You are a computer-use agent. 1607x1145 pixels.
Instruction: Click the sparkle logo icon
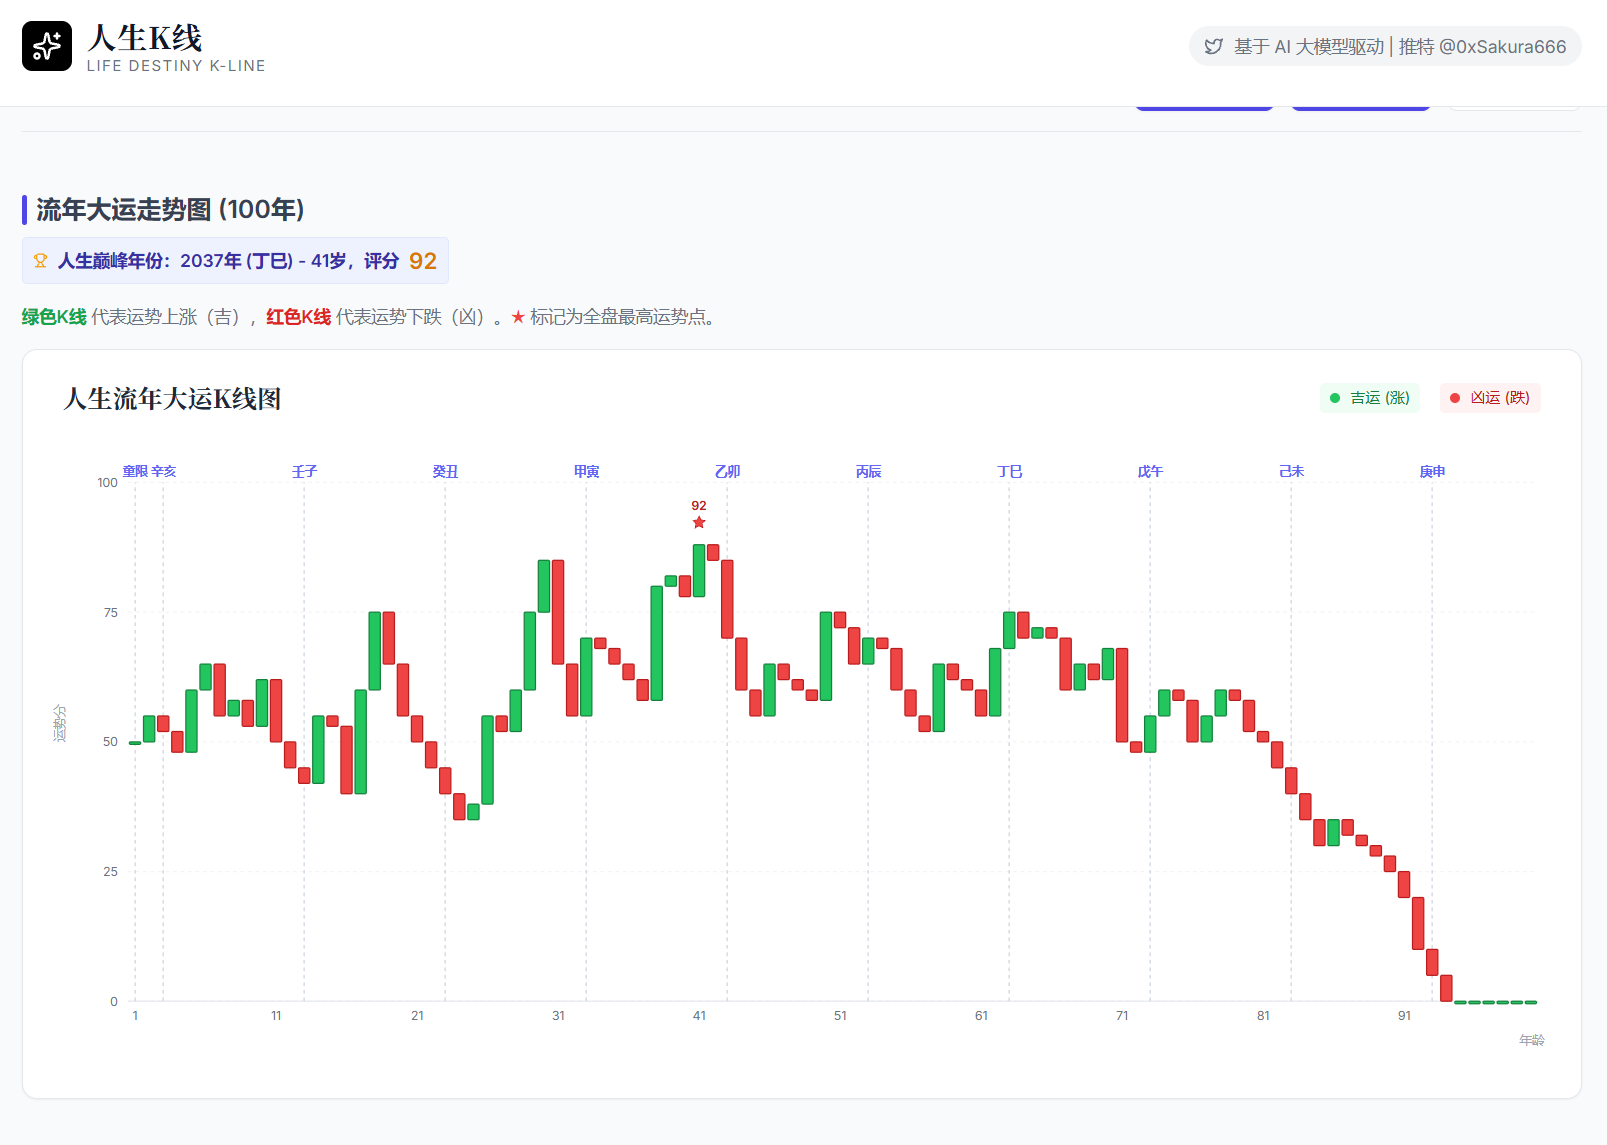point(47,46)
